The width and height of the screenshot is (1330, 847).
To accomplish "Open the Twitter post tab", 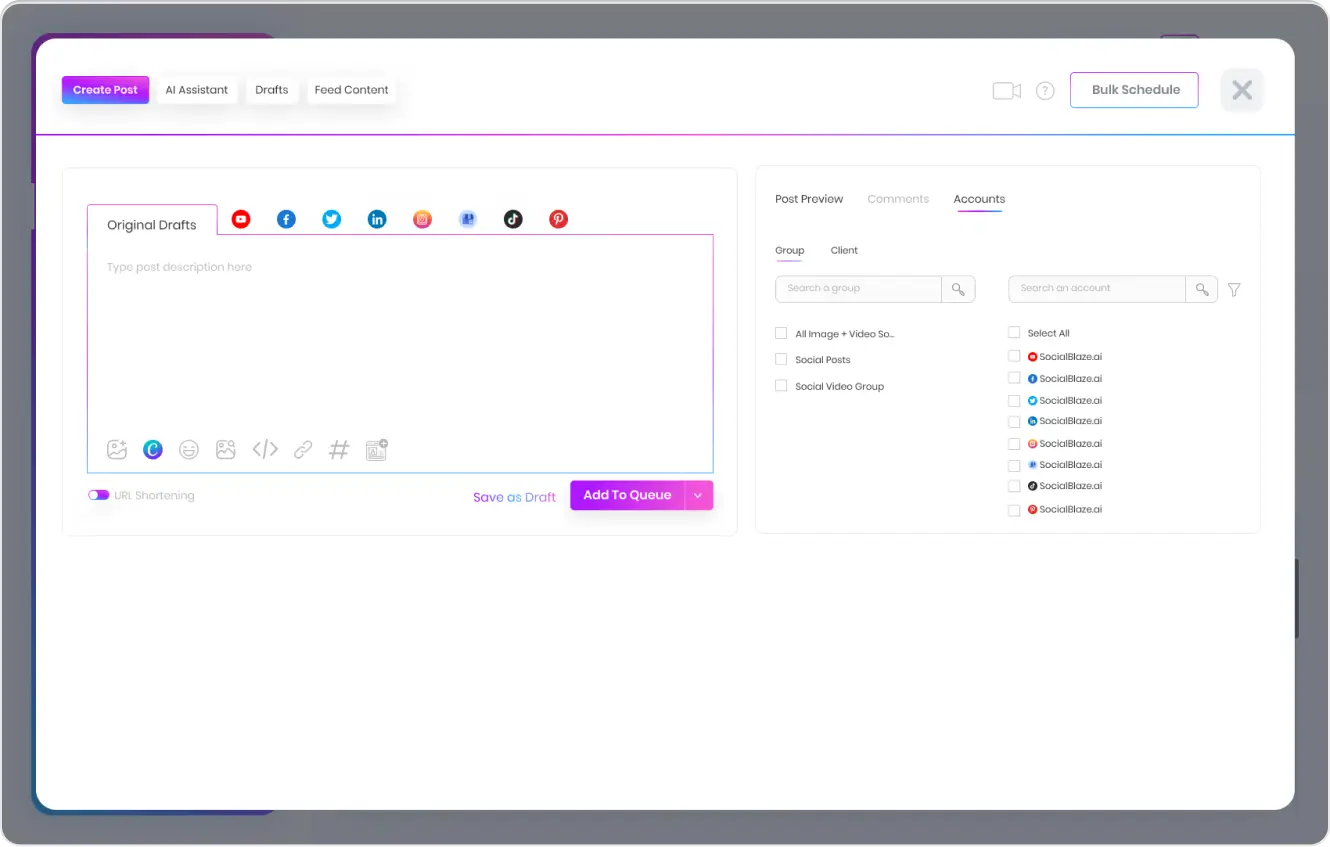I will (x=332, y=219).
